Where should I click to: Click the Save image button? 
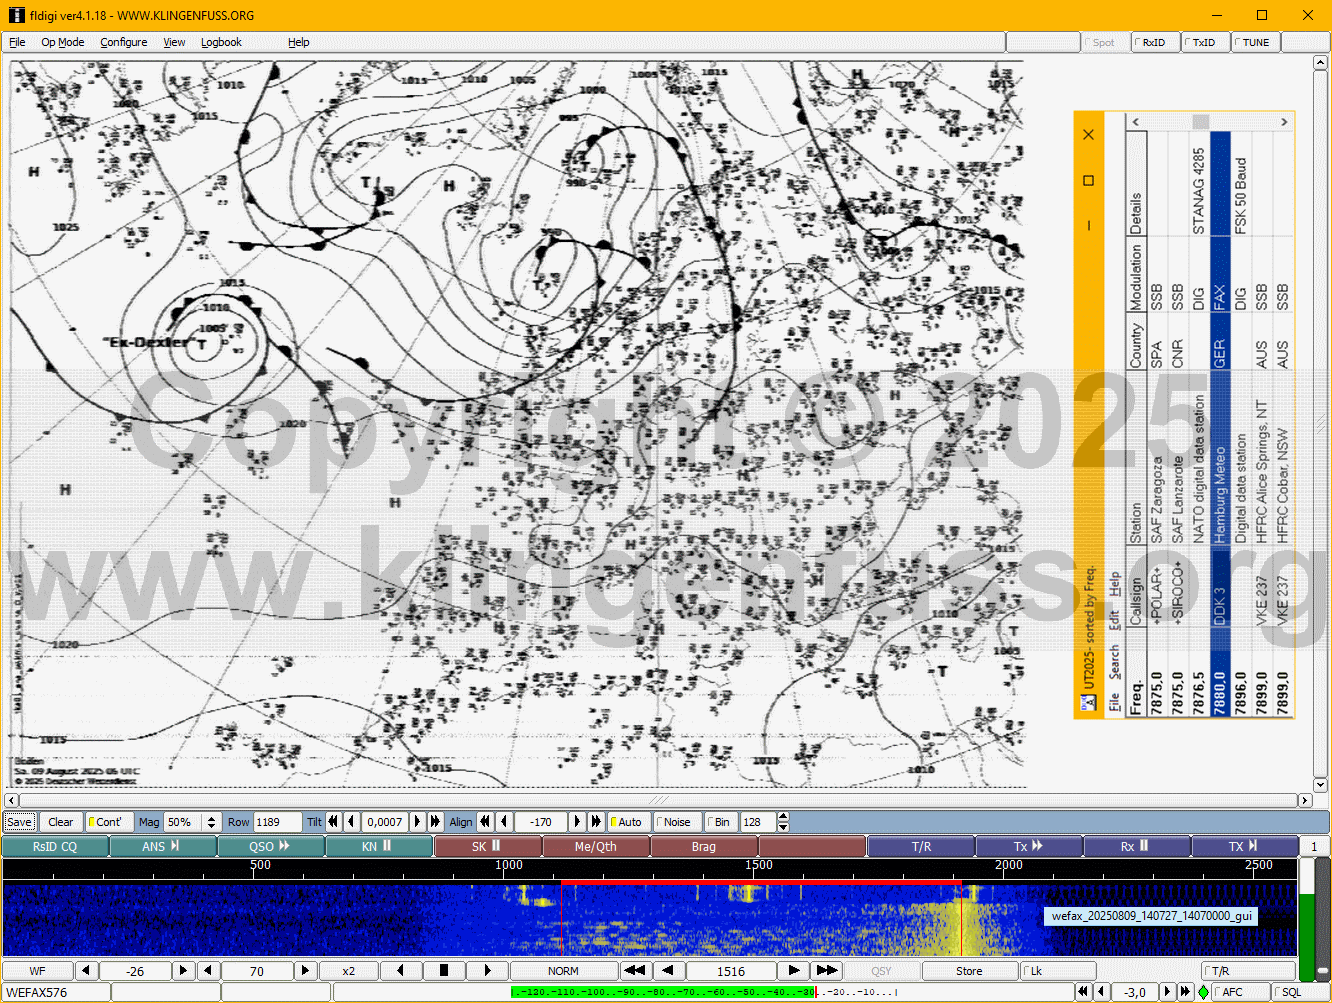19,822
